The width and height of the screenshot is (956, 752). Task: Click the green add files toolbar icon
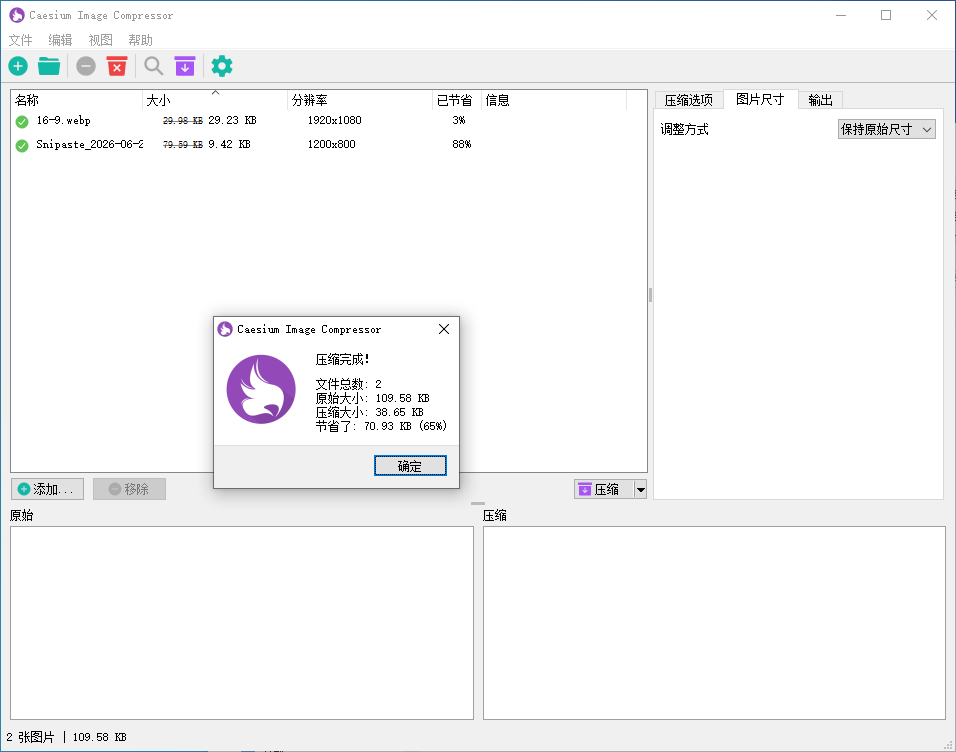(x=18, y=66)
